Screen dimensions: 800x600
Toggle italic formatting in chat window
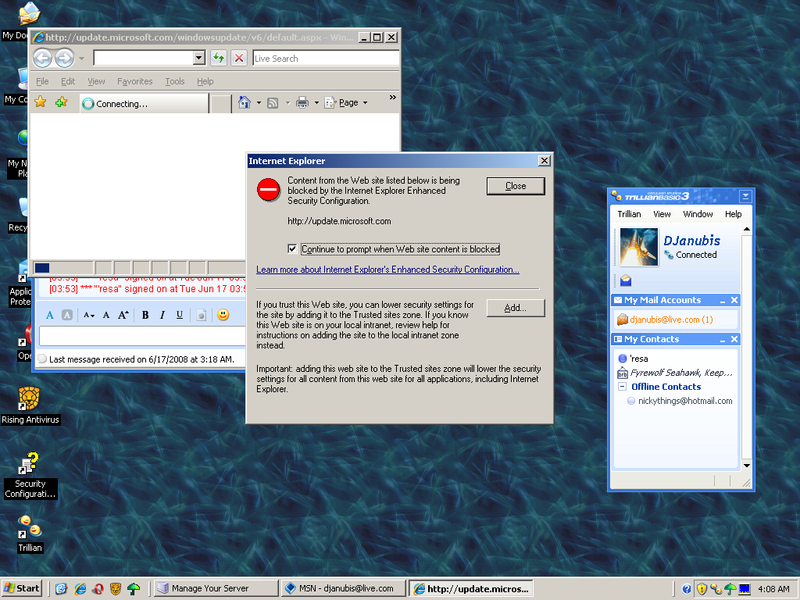click(x=162, y=315)
